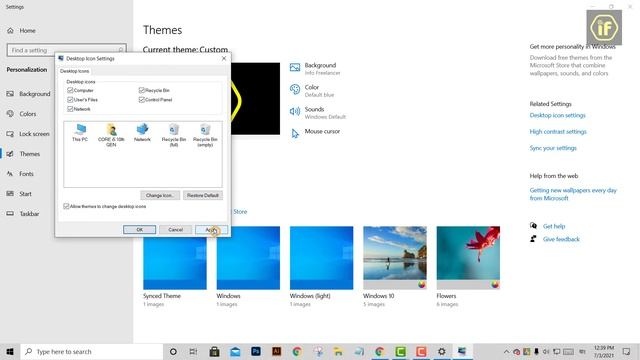Viewport: 640px width, 360px height.
Task: Click the Change Icon button
Action: (160, 196)
